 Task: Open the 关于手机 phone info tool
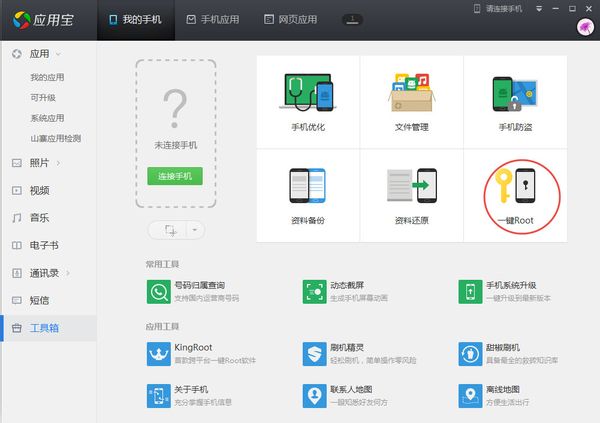pyautogui.click(x=189, y=396)
